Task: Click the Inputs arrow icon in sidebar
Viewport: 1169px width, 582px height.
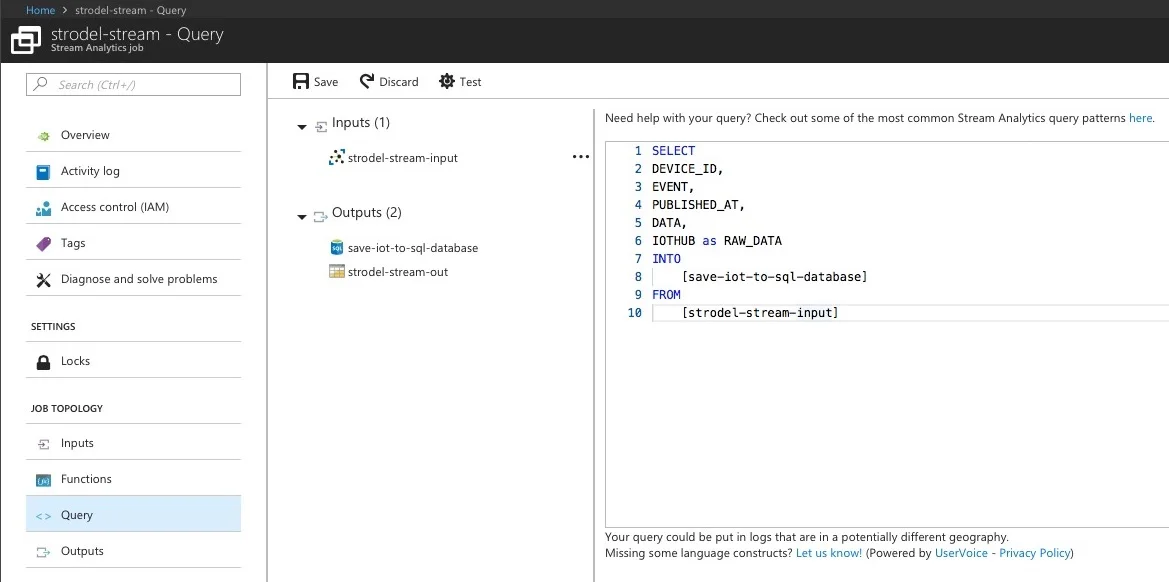Action: (43, 443)
